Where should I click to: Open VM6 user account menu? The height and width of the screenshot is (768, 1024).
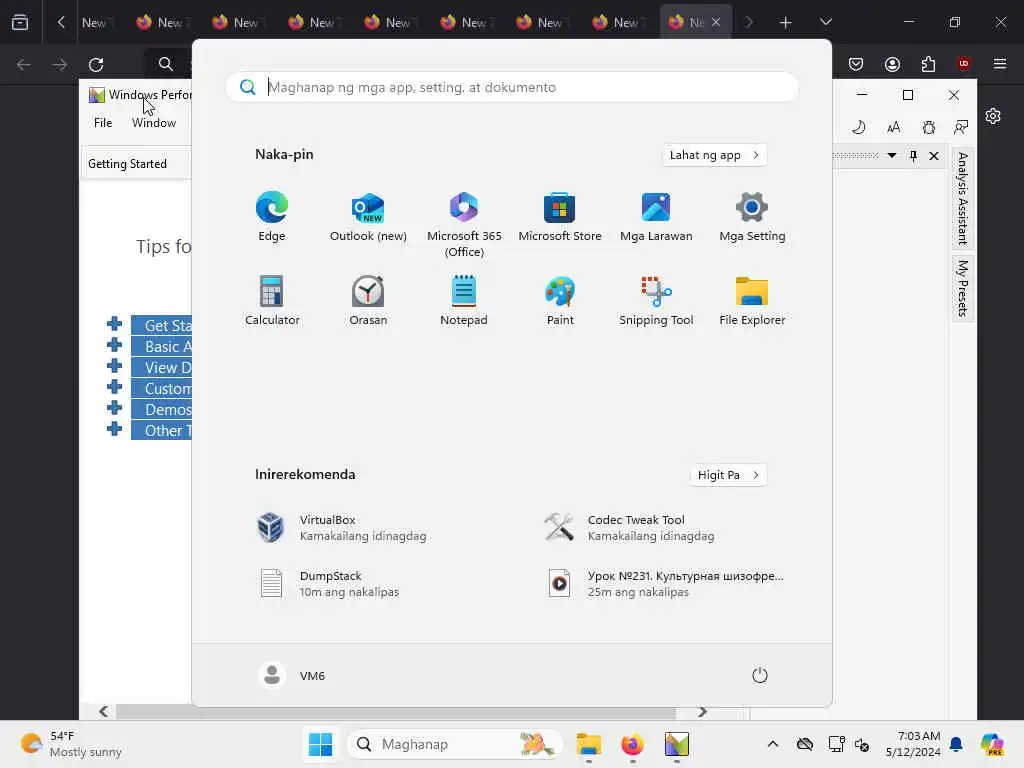pyautogui.click(x=292, y=675)
